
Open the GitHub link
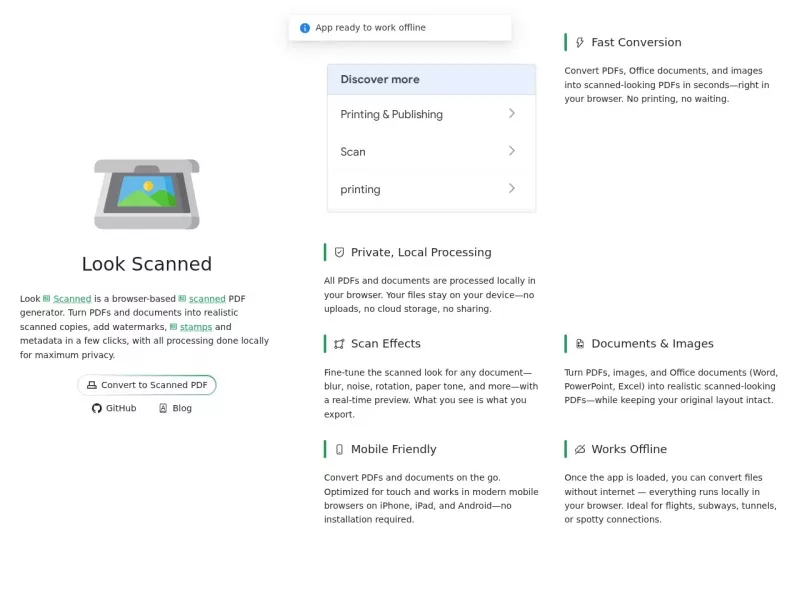(x=114, y=408)
